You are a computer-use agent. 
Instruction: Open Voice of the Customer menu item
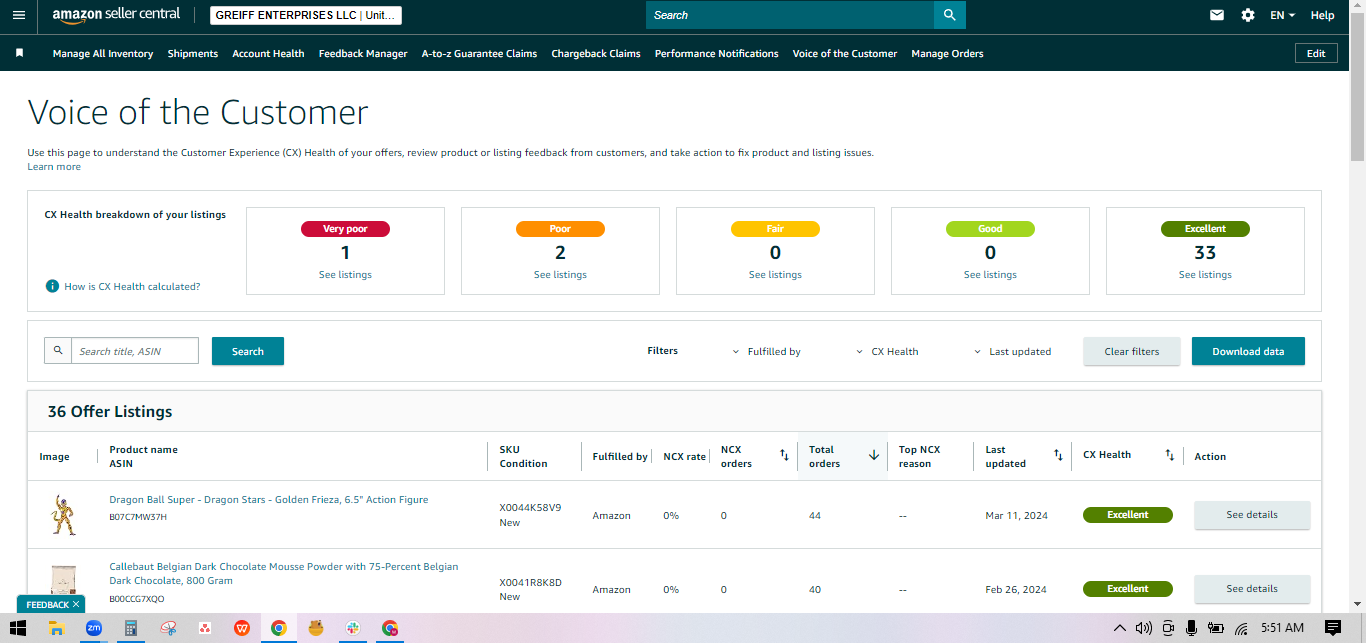point(845,53)
